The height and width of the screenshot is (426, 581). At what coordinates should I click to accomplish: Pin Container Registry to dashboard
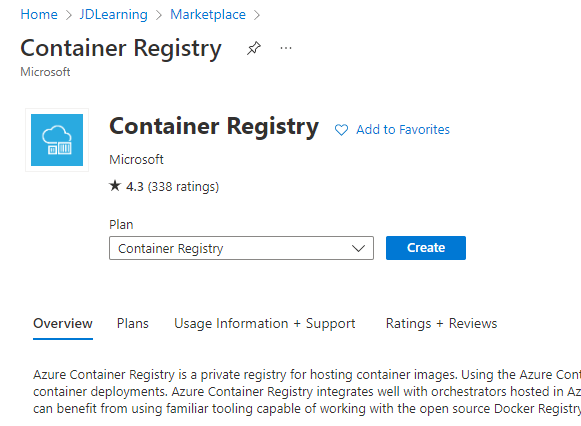[x=254, y=48]
